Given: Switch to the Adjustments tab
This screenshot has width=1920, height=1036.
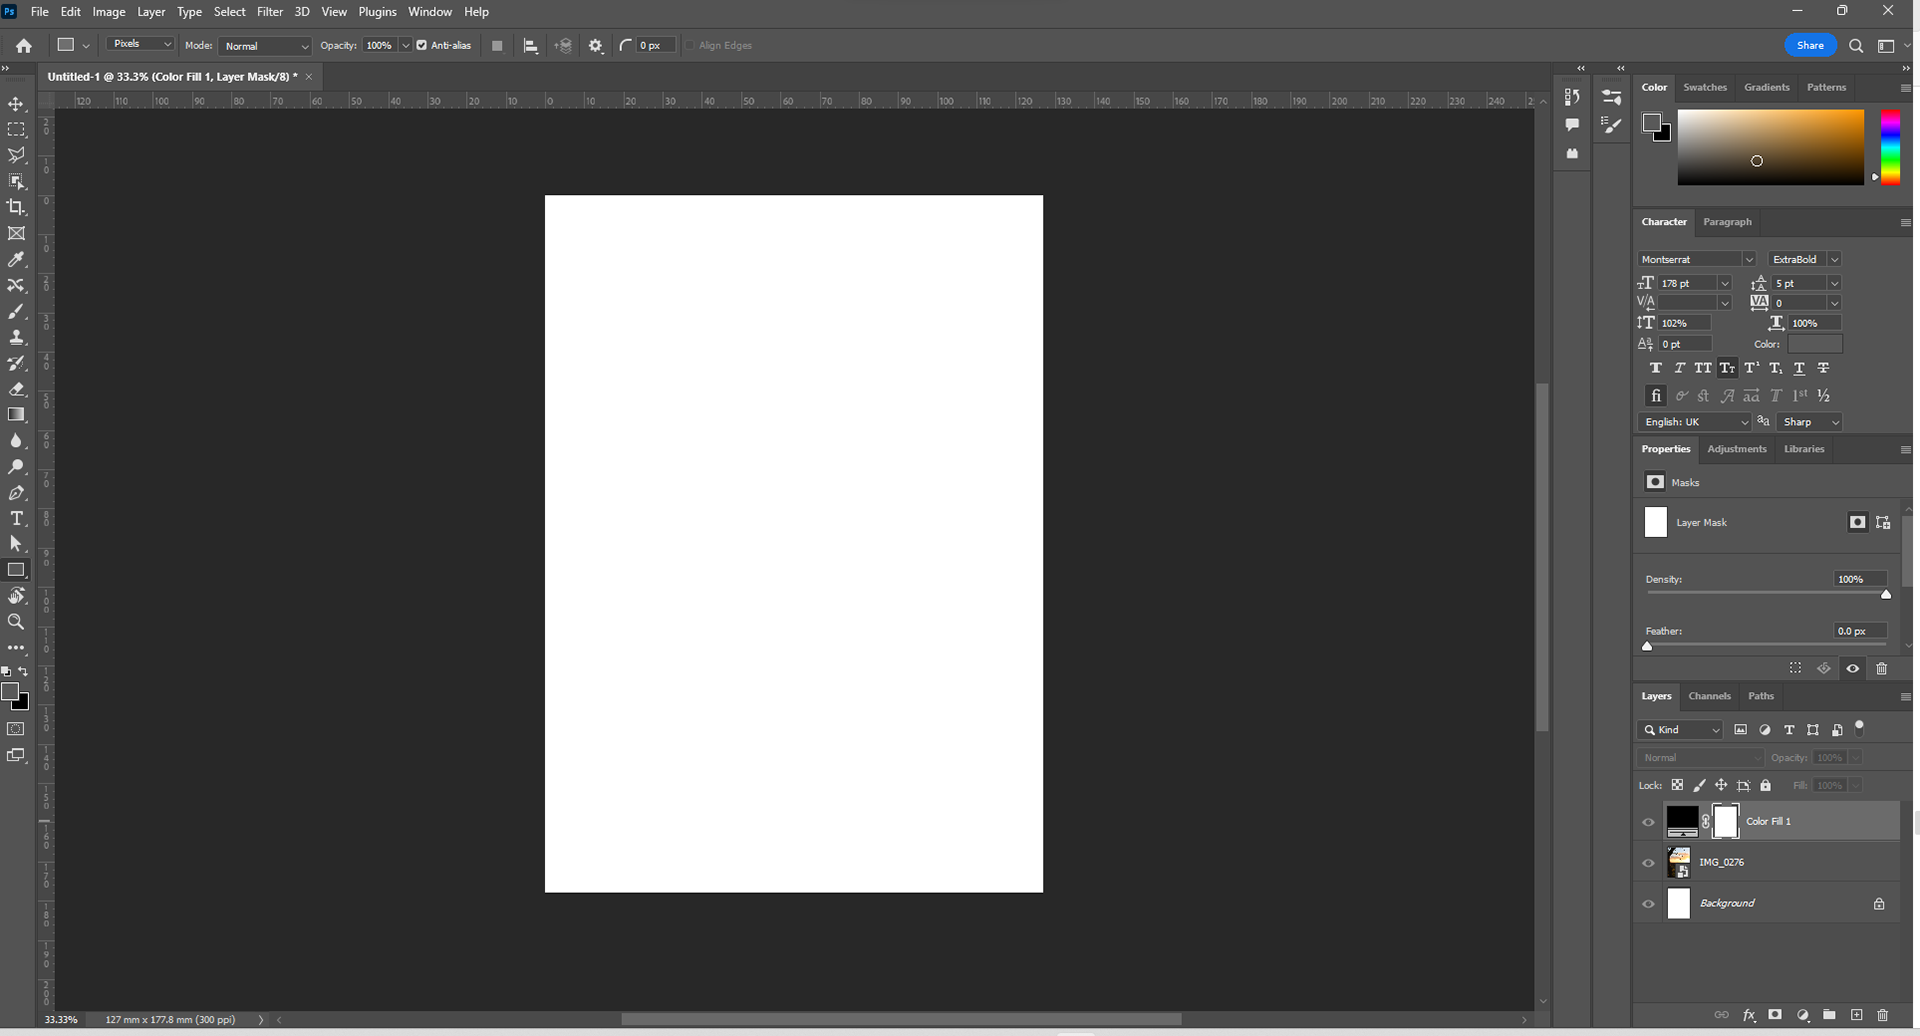Looking at the screenshot, I should (1737, 449).
